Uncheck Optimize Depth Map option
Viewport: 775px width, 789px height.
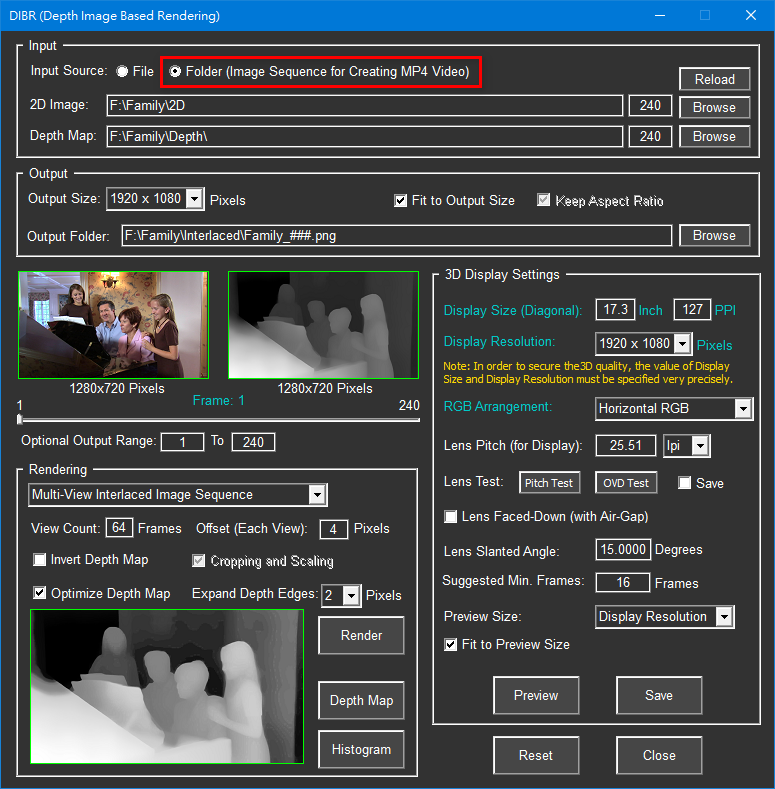pyautogui.click(x=40, y=593)
